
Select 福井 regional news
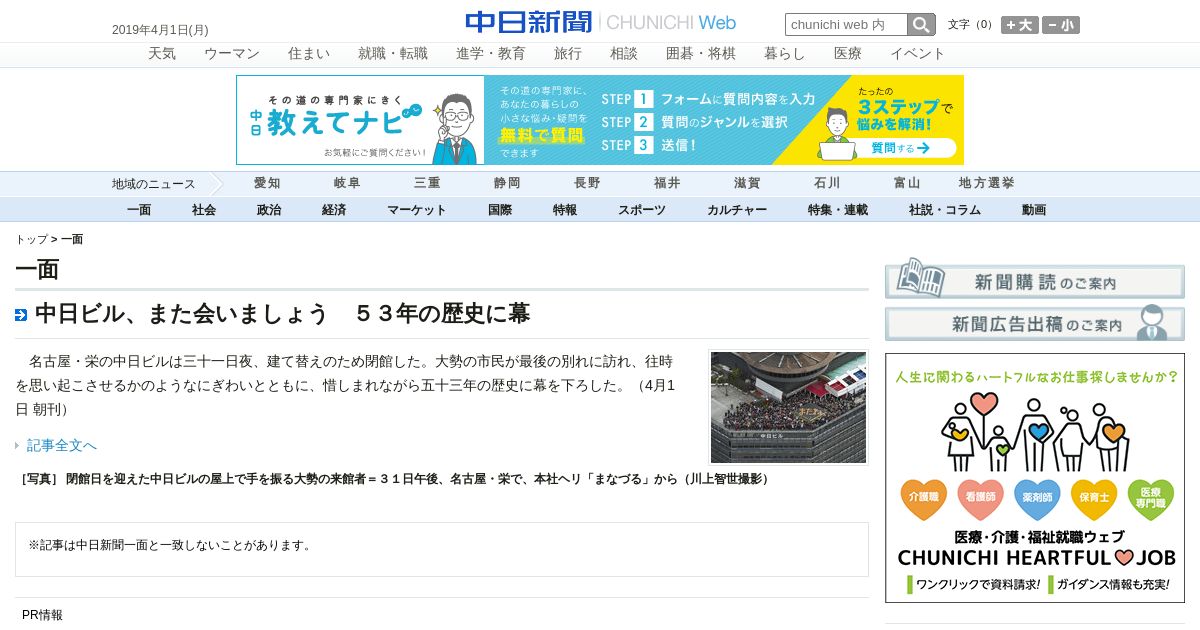coord(667,184)
